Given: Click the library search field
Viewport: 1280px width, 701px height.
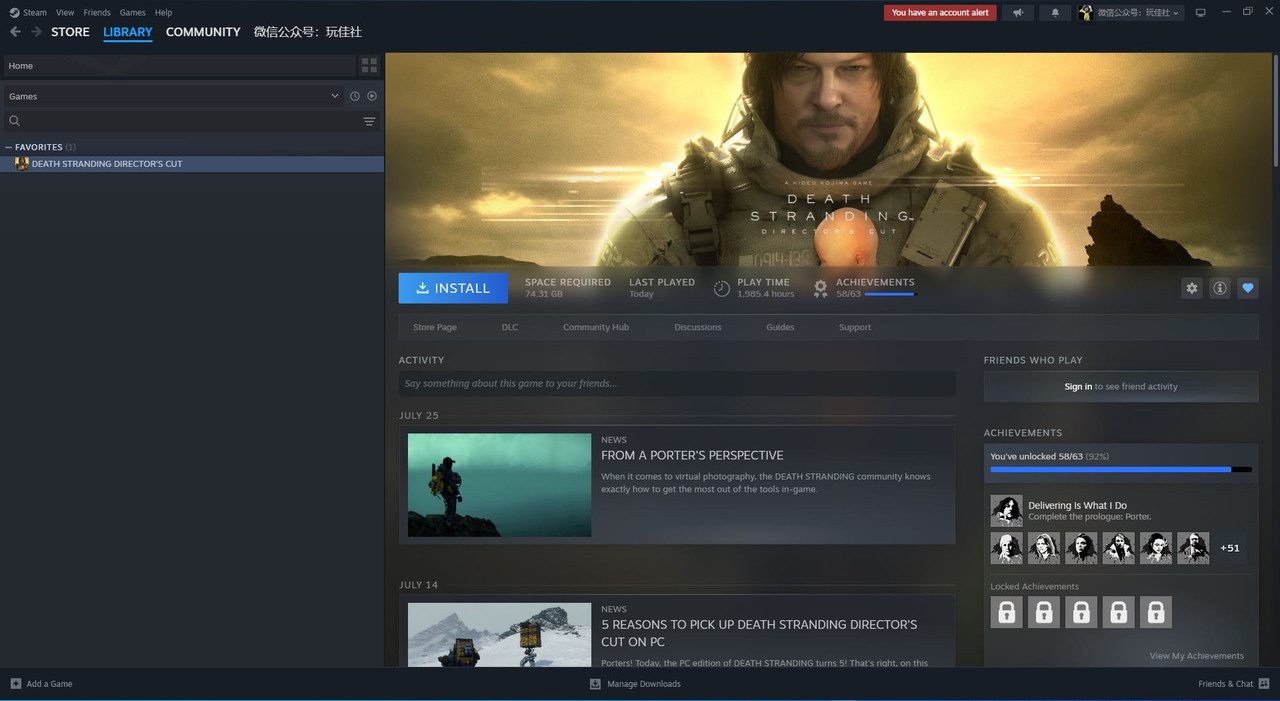Looking at the screenshot, I should [x=190, y=121].
